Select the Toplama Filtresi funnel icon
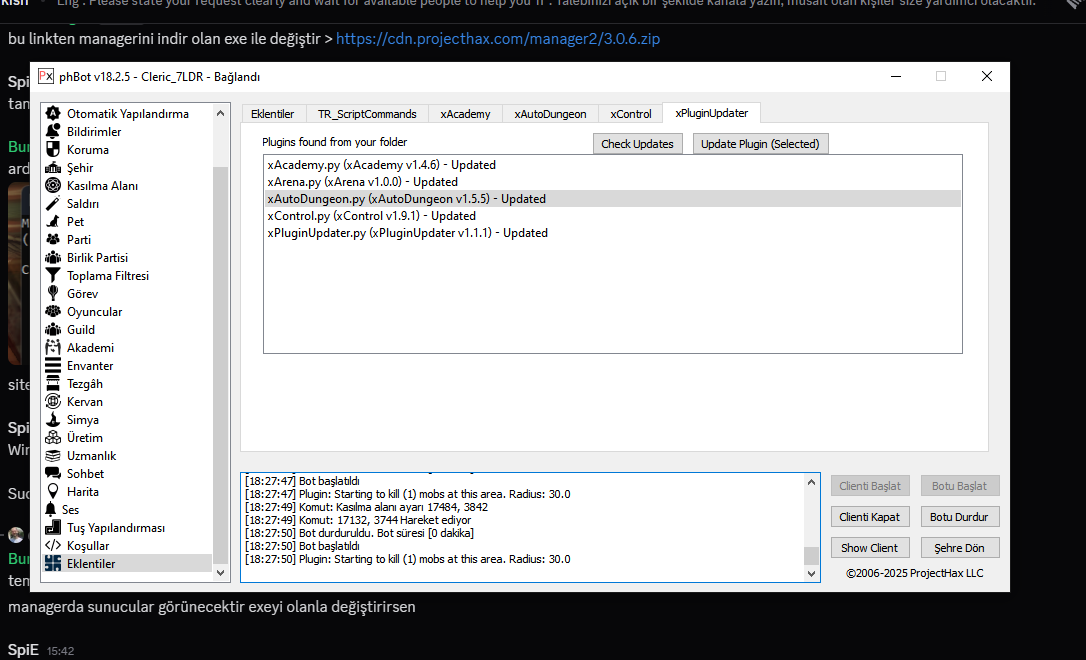Image resolution: width=1086 pixels, height=660 pixels. (x=53, y=276)
